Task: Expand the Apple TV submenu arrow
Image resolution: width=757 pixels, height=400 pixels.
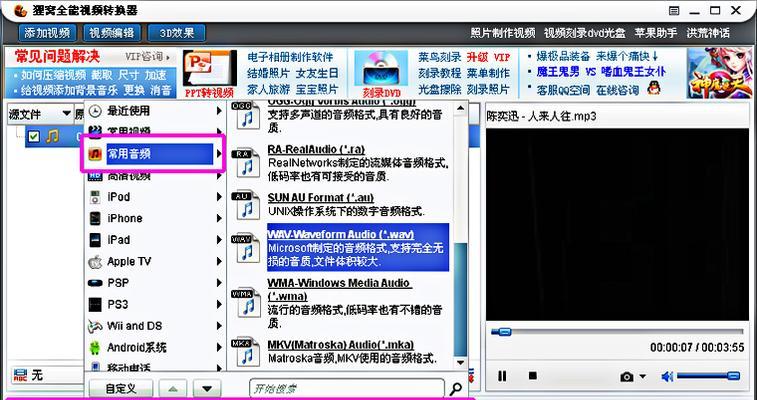Action: [219, 262]
